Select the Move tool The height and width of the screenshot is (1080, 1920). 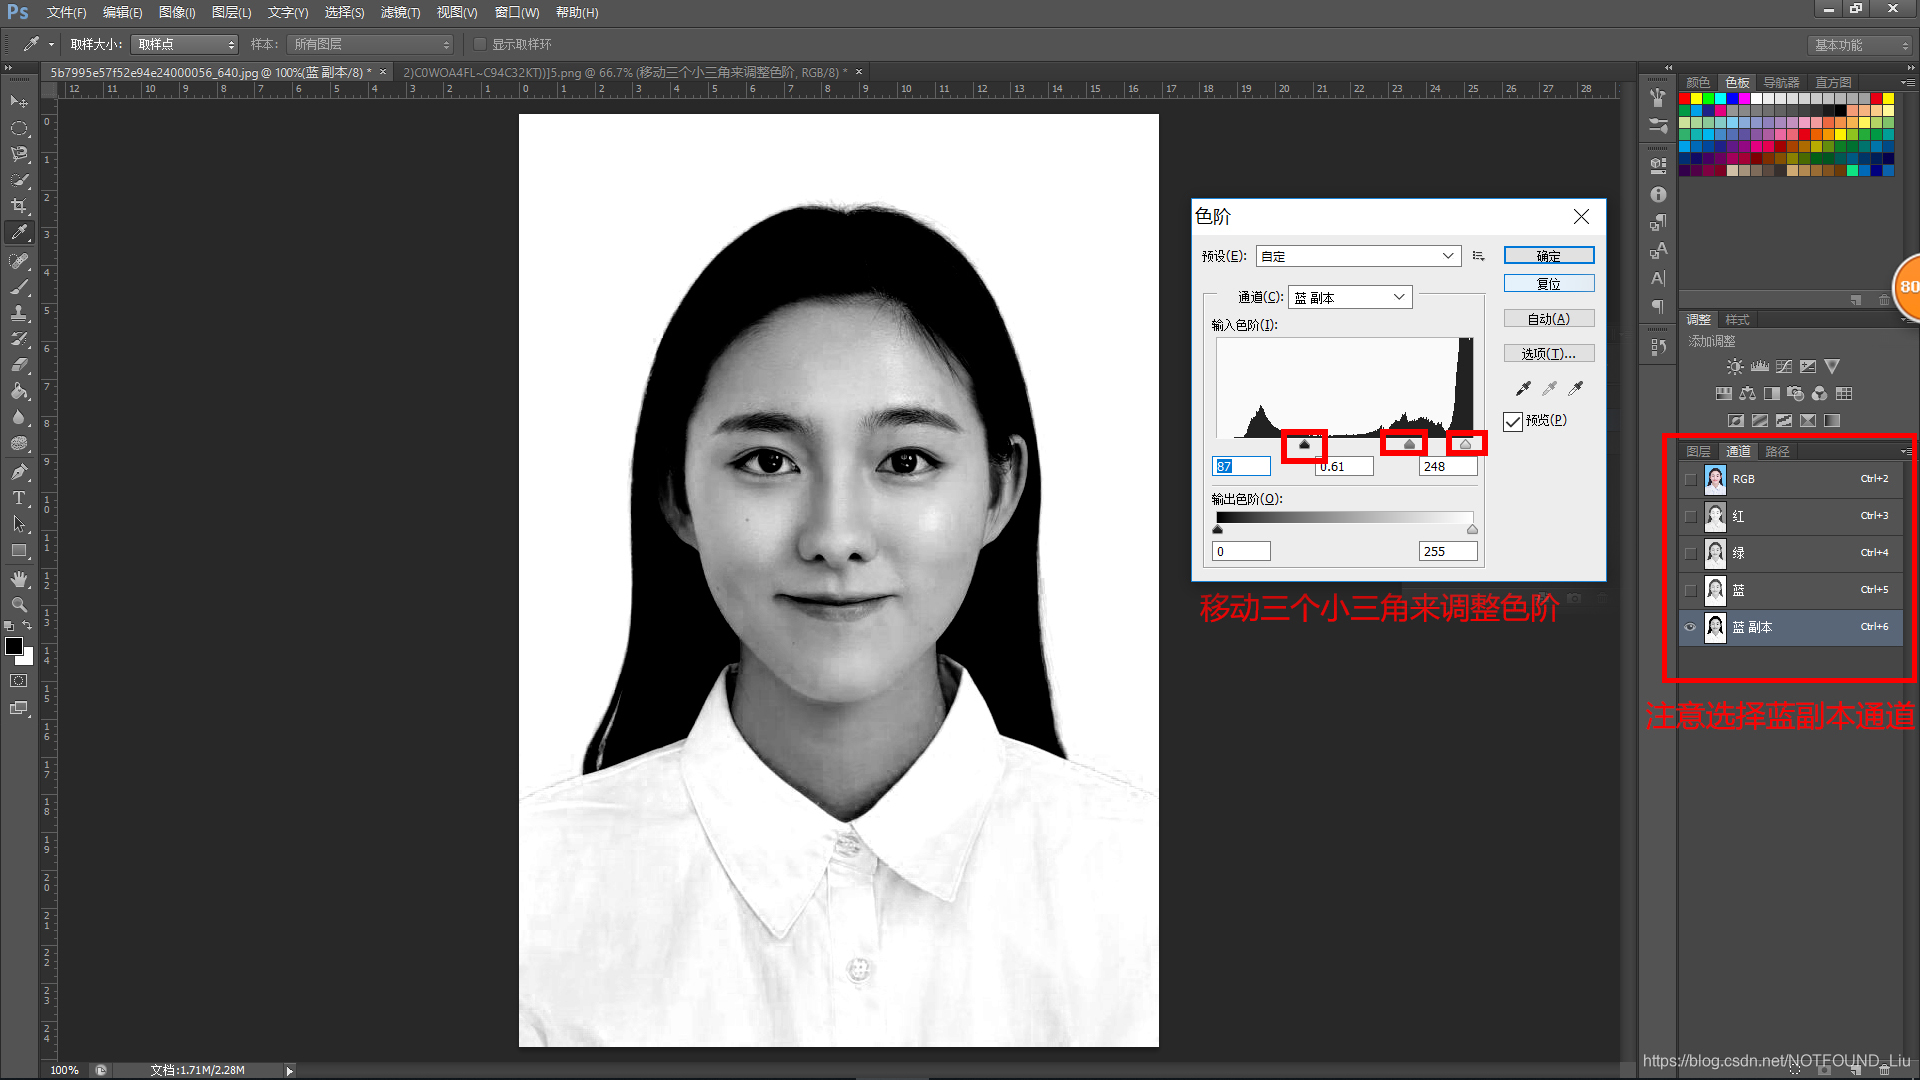point(19,102)
